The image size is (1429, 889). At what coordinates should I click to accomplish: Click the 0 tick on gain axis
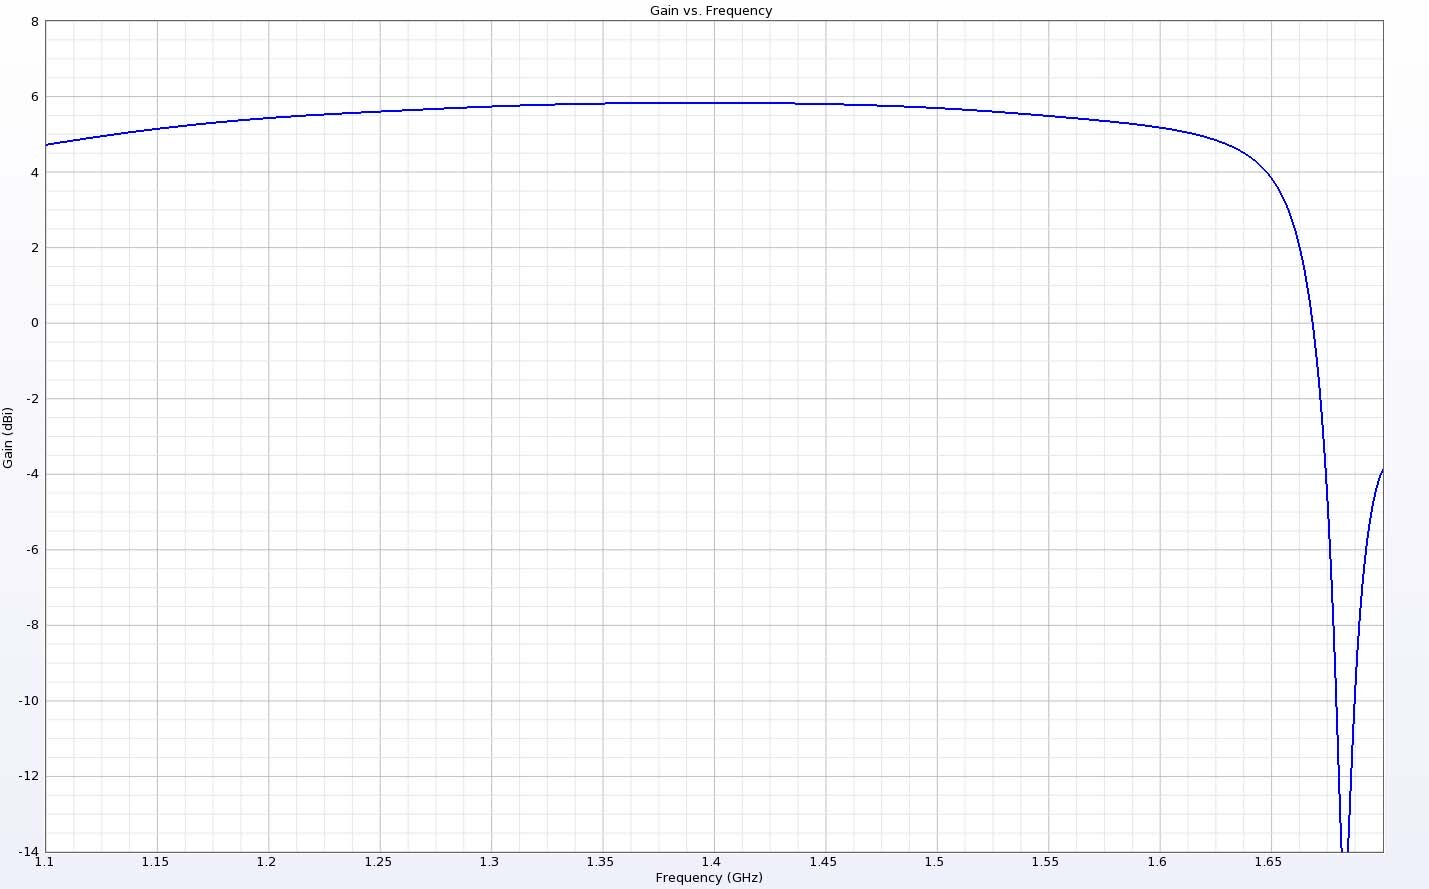35,323
